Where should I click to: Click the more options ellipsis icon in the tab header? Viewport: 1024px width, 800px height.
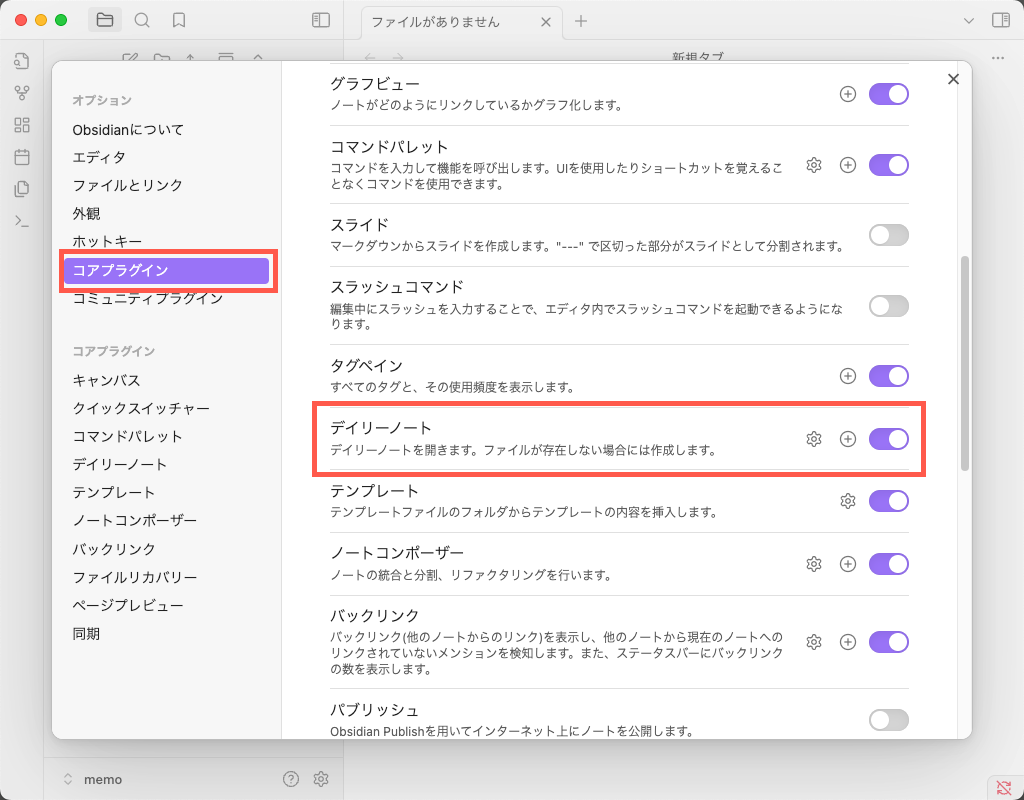pyautogui.click(x=997, y=58)
